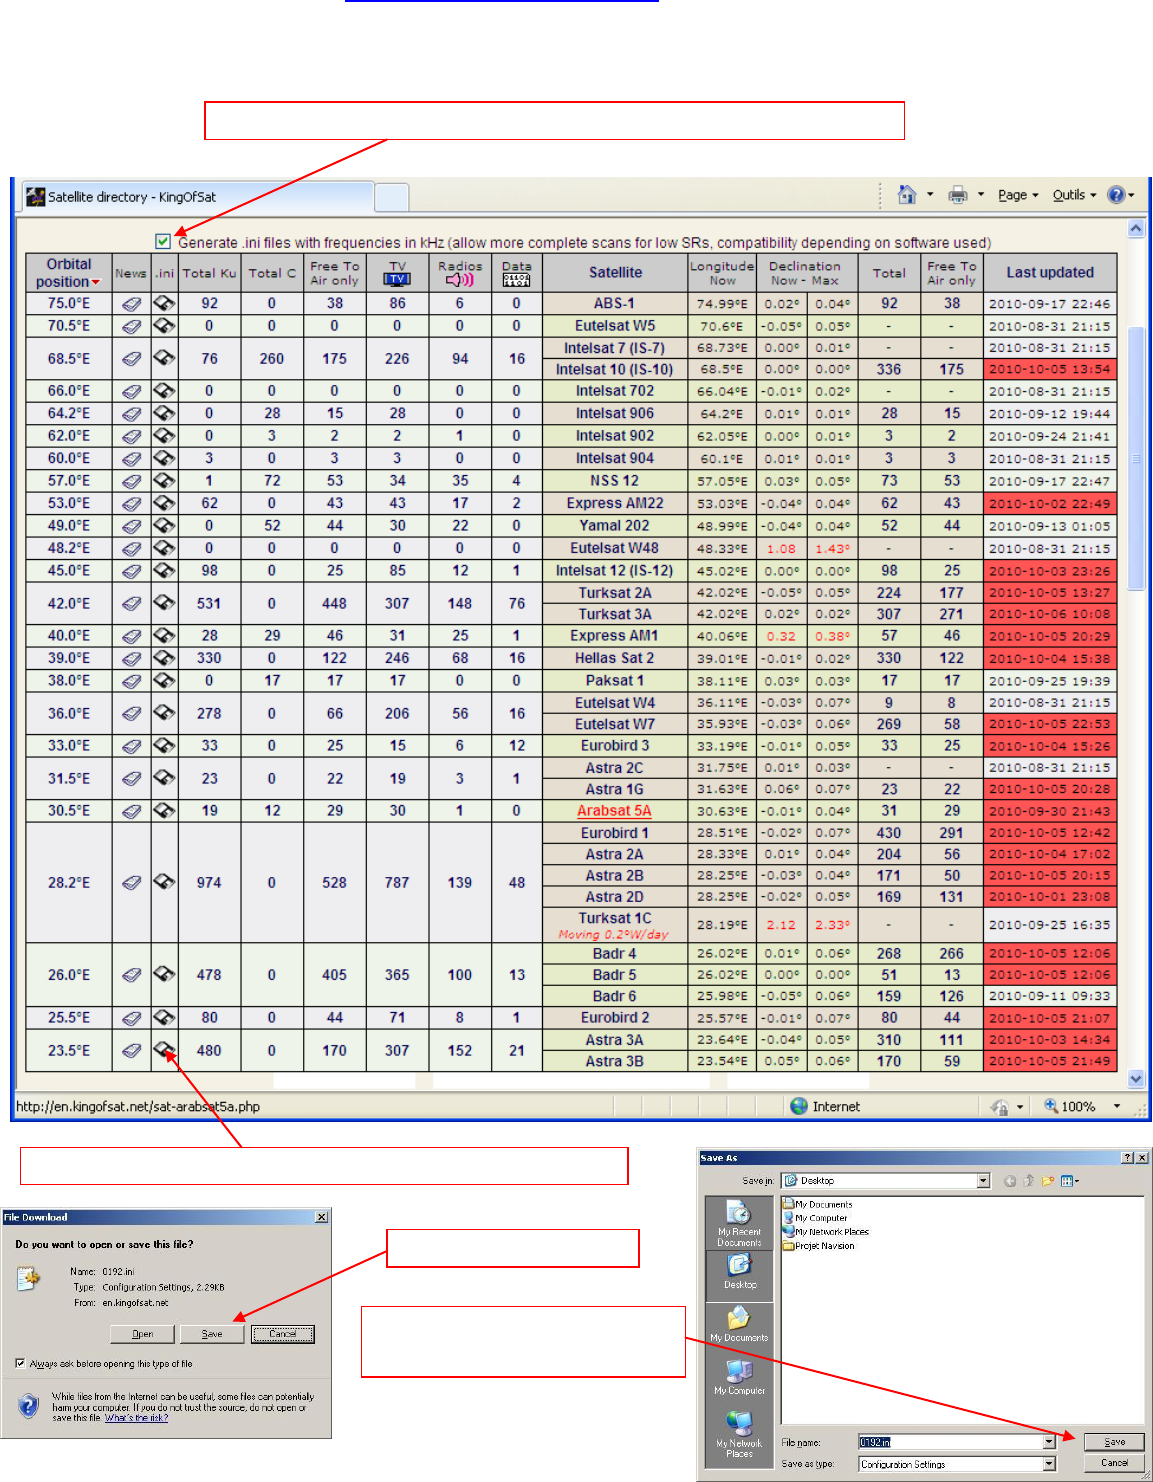The height and width of the screenshot is (1482, 1153).
Task: Toggle the generate .ini files in kHz checkbox
Action: (x=163, y=241)
